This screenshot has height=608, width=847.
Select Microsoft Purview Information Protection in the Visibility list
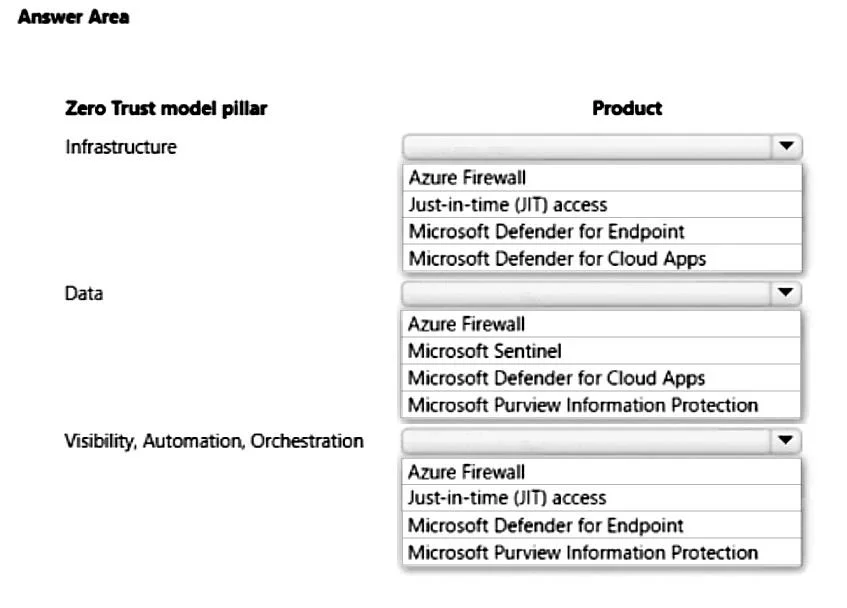point(601,552)
